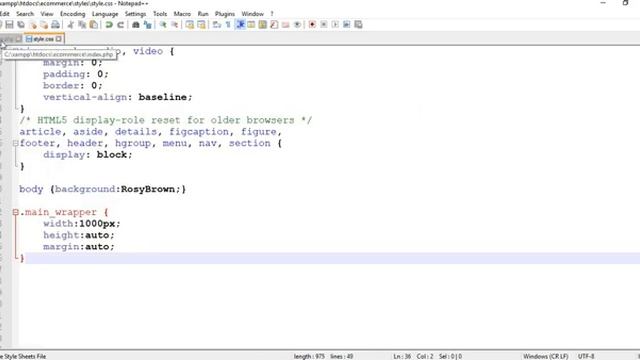The width and height of the screenshot is (640, 360).
Task: Open the Run menu
Action: pyautogui.click(x=203, y=14)
